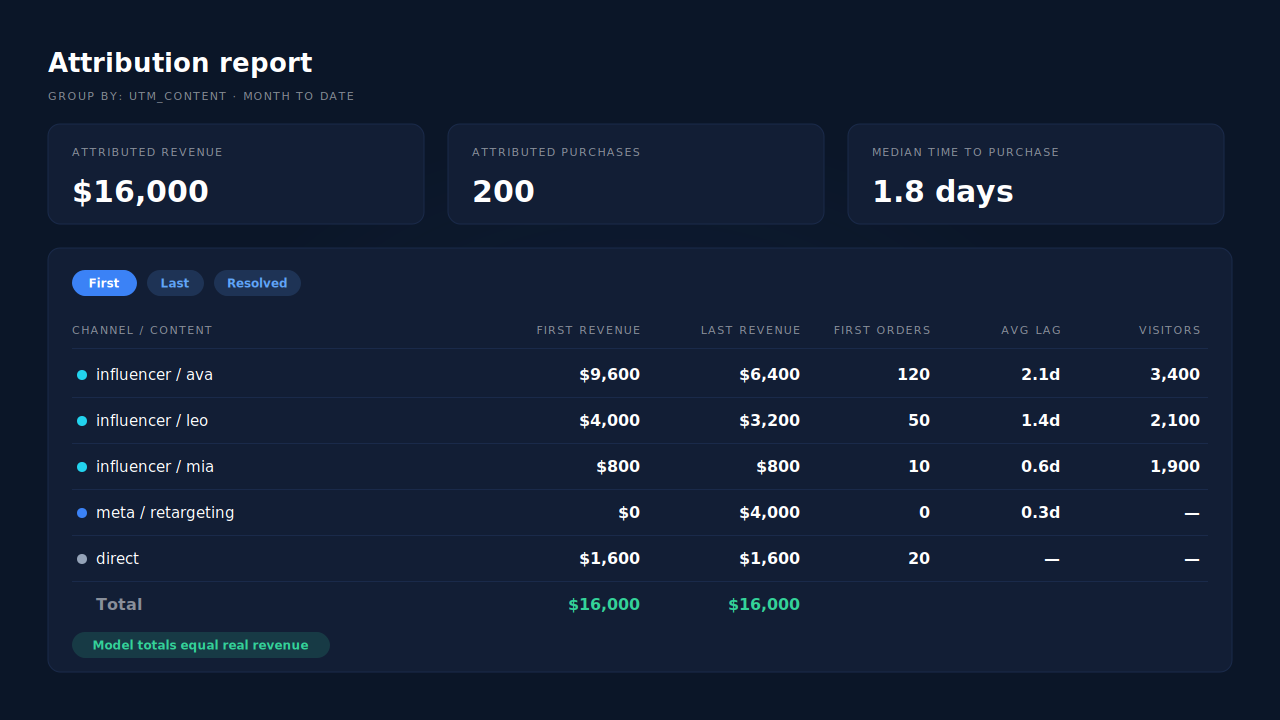Click the 'Group by: utm_content' subtitle
This screenshot has width=1280, height=720.
(201, 96)
